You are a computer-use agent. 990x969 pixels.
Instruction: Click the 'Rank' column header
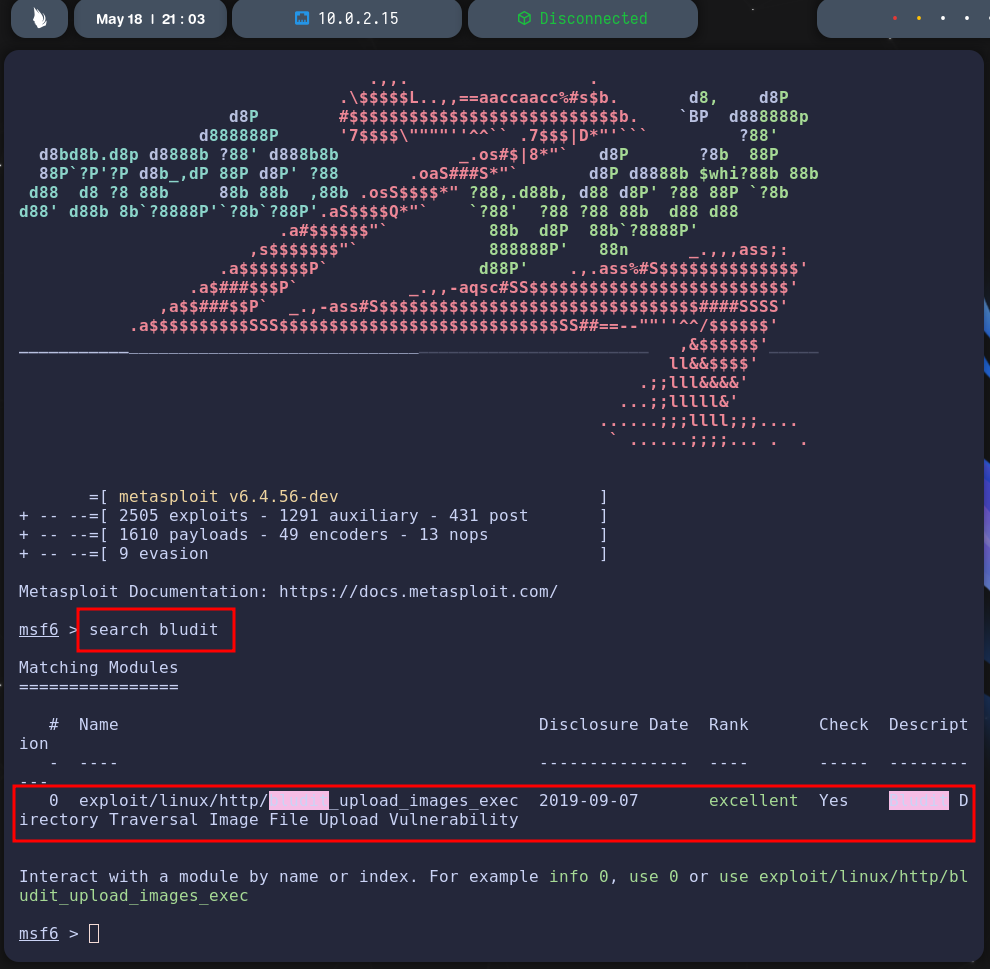pos(728,724)
